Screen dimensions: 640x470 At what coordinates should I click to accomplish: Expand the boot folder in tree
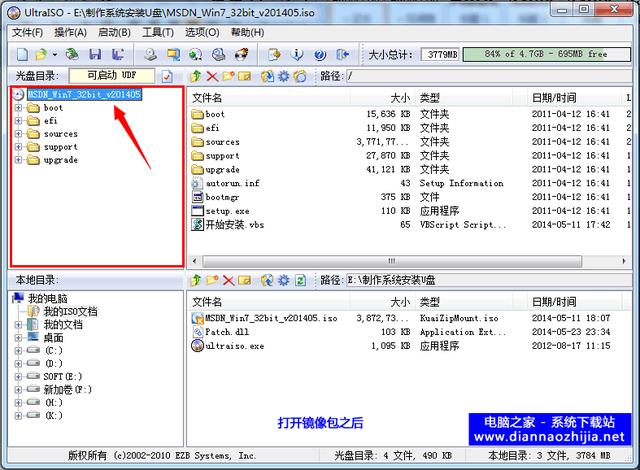18,108
